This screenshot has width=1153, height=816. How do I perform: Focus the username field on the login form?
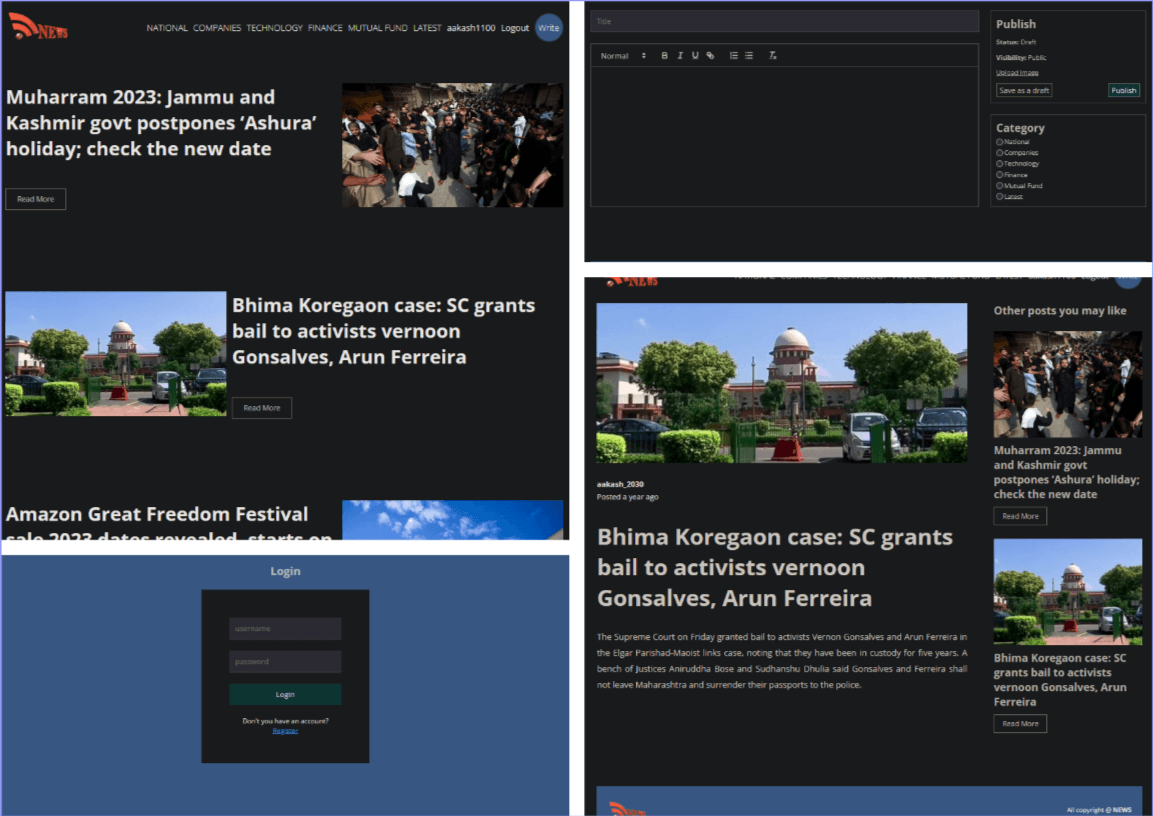pyautogui.click(x=285, y=629)
